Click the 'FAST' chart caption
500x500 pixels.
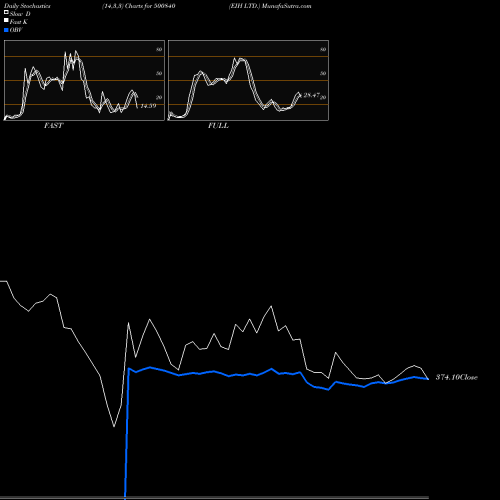click(53, 126)
